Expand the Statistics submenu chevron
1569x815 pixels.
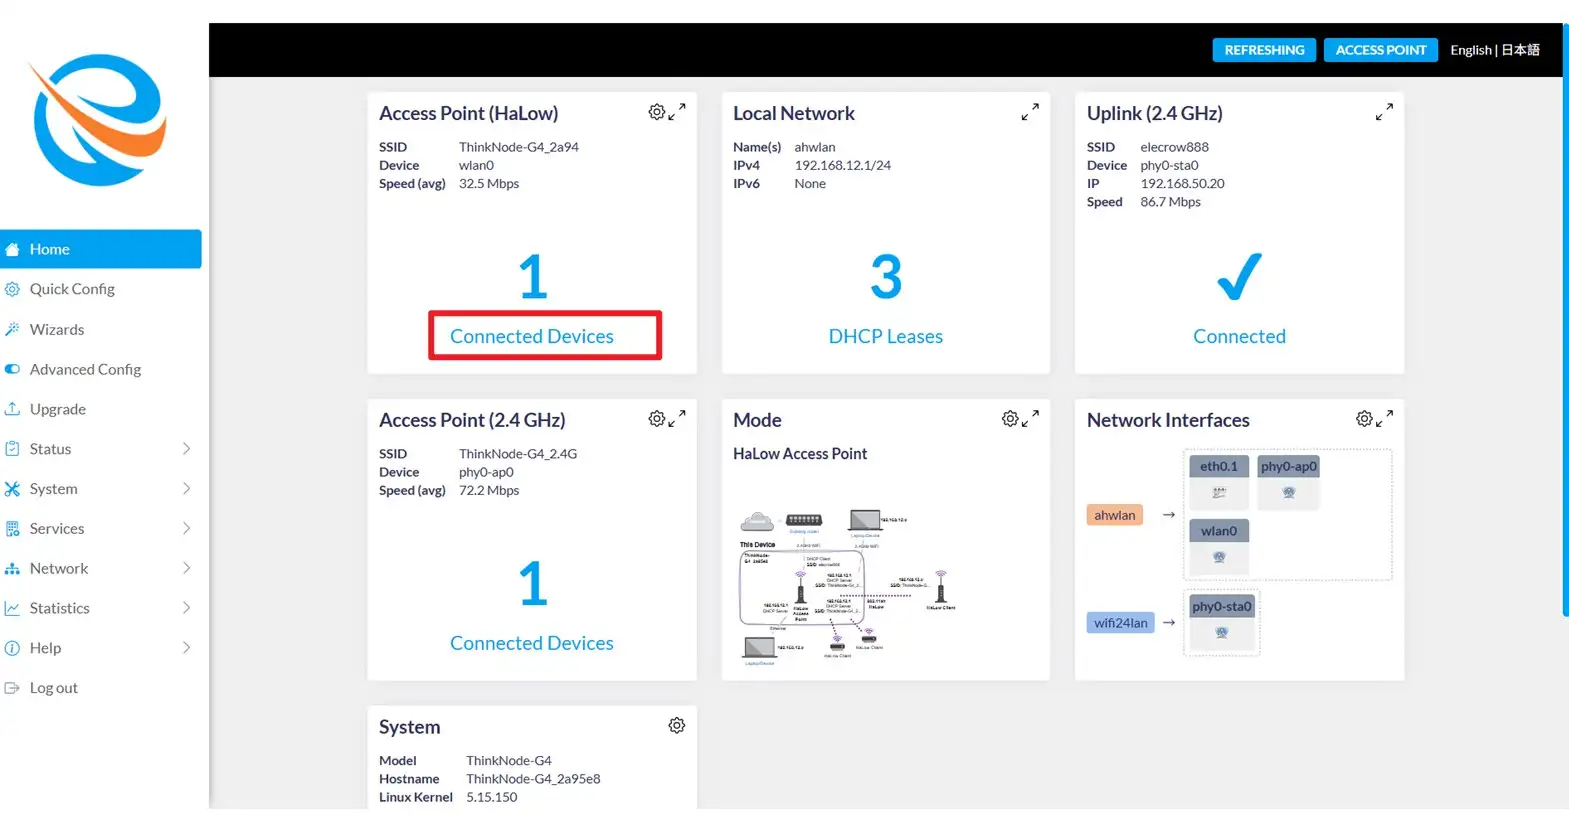pyautogui.click(x=186, y=608)
